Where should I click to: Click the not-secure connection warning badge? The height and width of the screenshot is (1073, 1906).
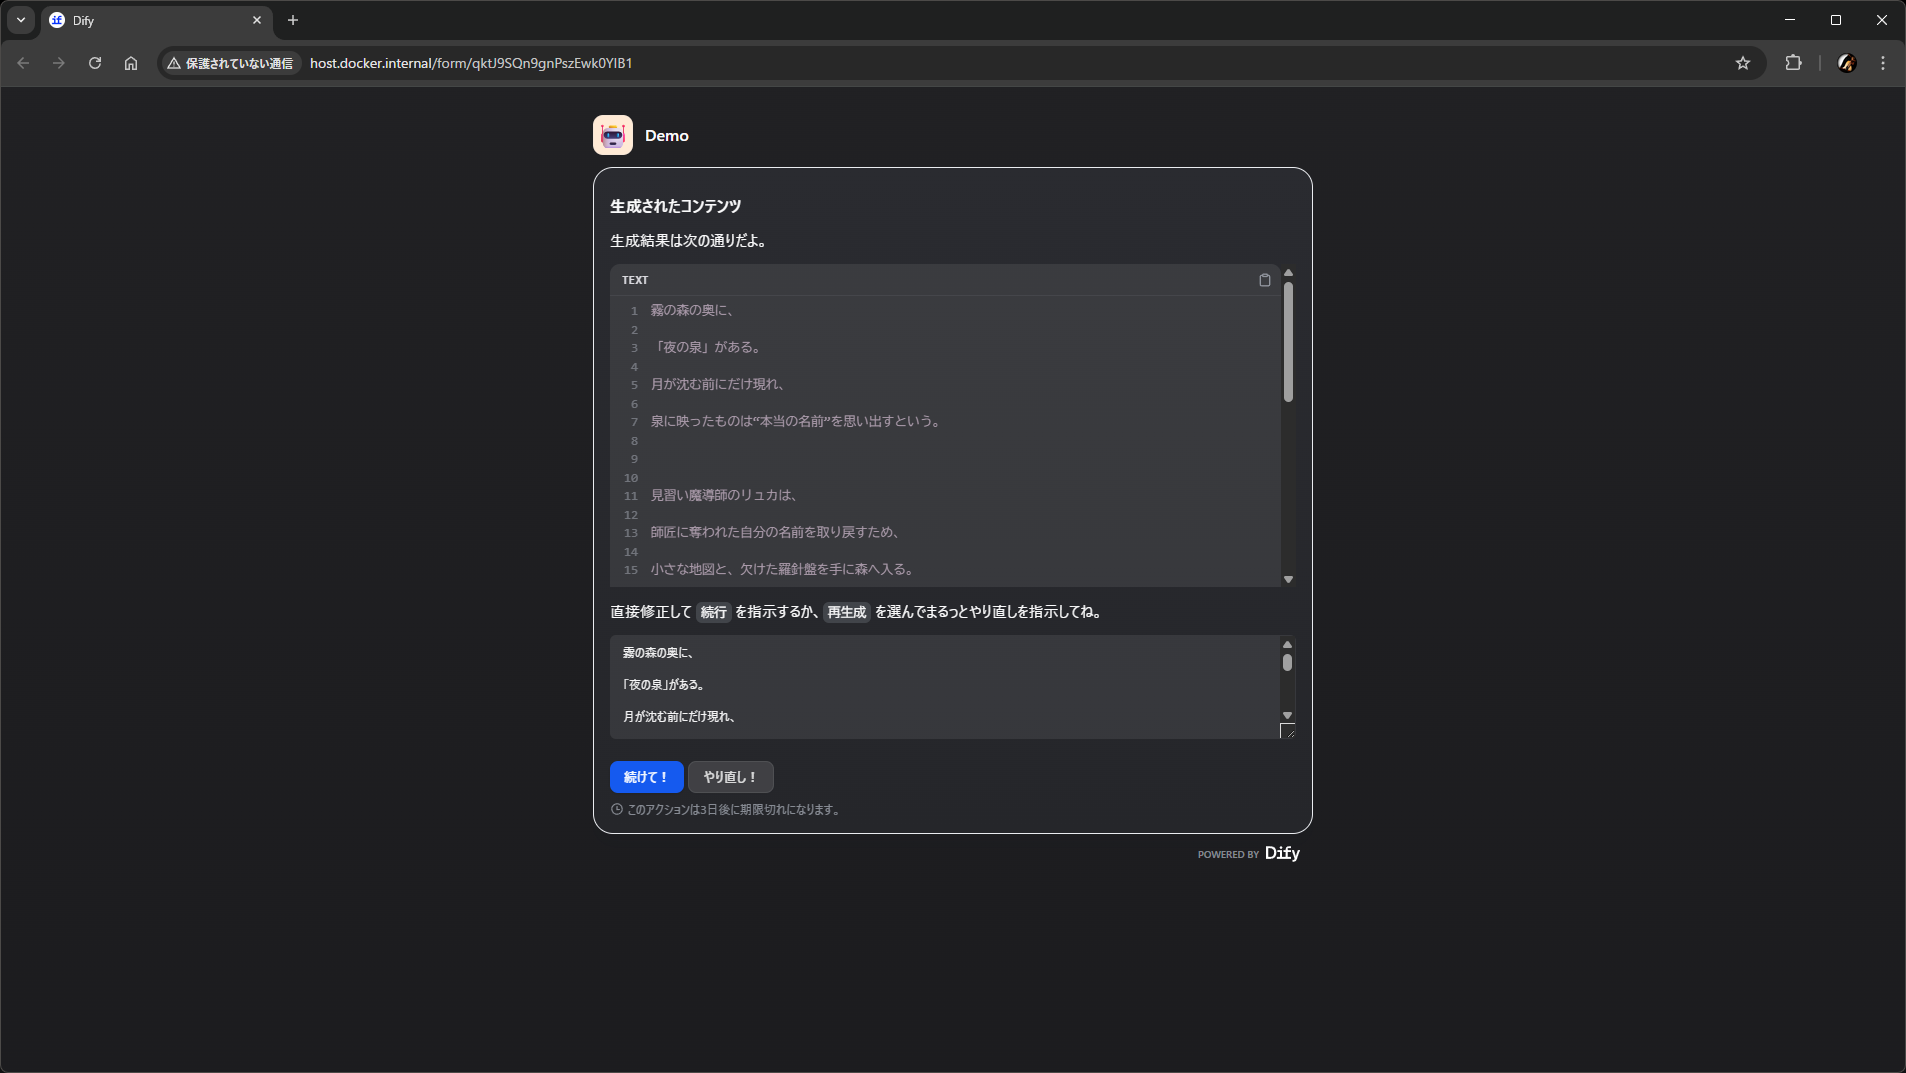click(x=230, y=63)
